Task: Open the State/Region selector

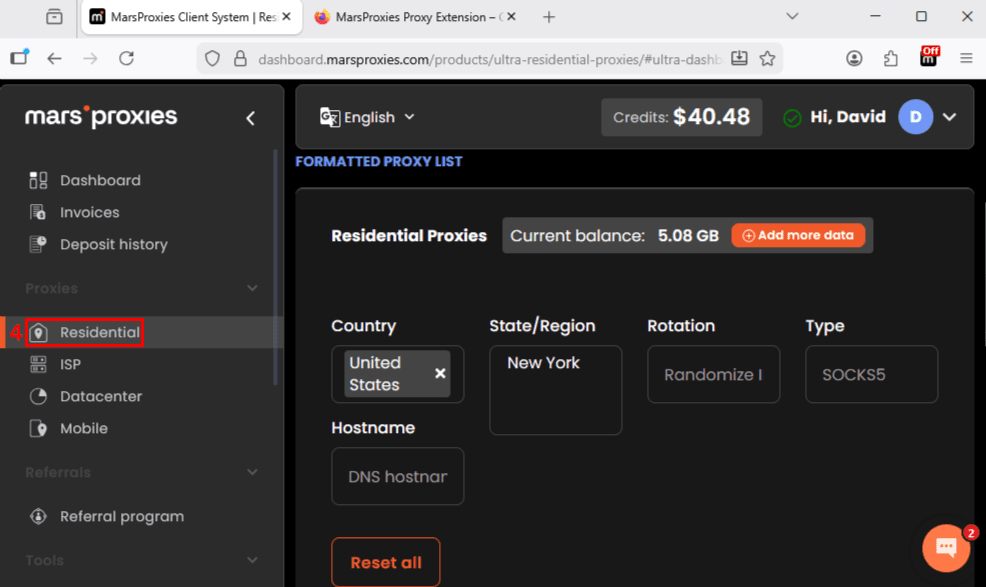Action: pyautogui.click(x=556, y=390)
